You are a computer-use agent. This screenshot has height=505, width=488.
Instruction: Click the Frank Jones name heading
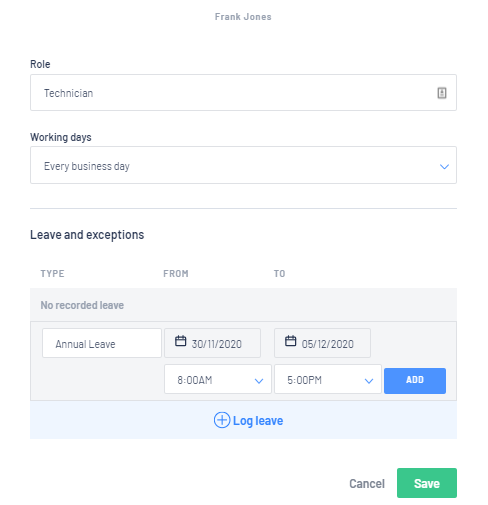[x=243, y=17]
